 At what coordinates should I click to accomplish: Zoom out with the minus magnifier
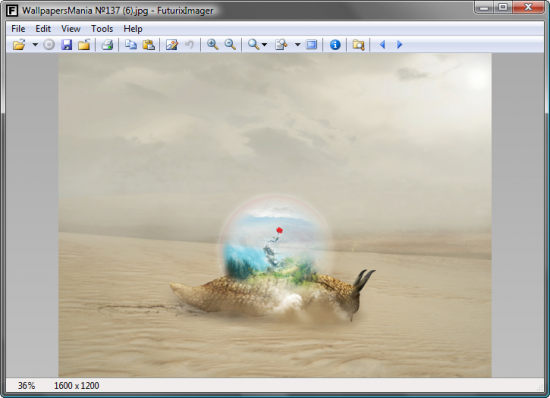click(230, 45)
